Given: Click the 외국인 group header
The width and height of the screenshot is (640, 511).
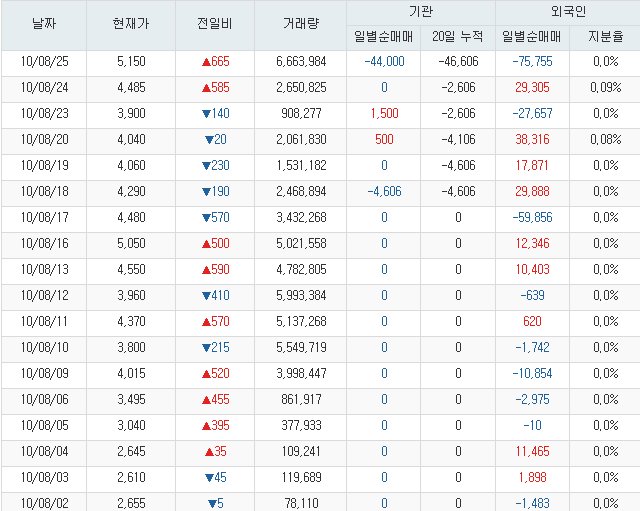Looking at the screenshot, I should (568, 11).
